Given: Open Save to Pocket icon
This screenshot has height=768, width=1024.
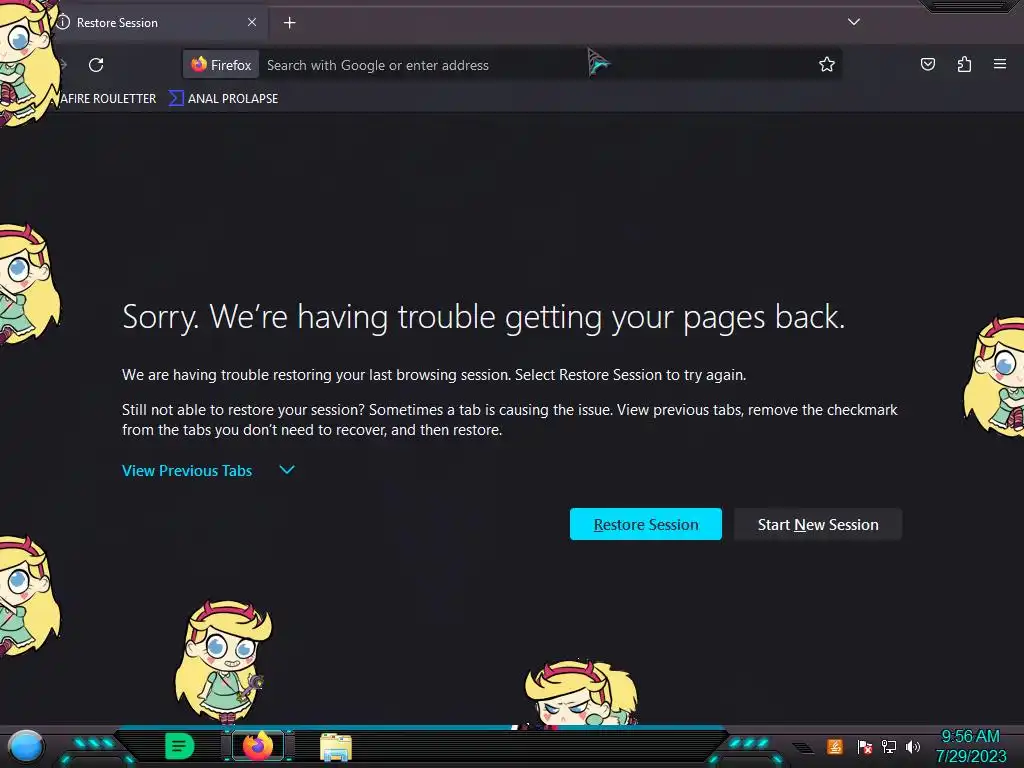Looking at the screenshot, I should point(927,64).
